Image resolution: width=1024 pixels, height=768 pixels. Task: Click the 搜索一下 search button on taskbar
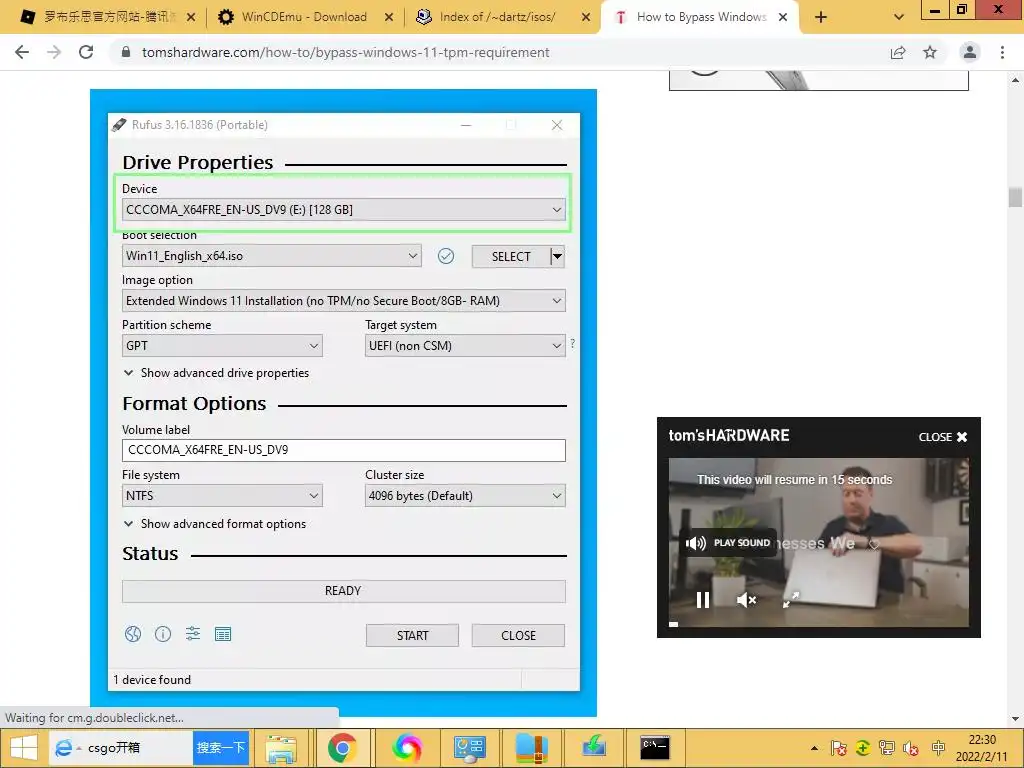(x=221, y=748)
